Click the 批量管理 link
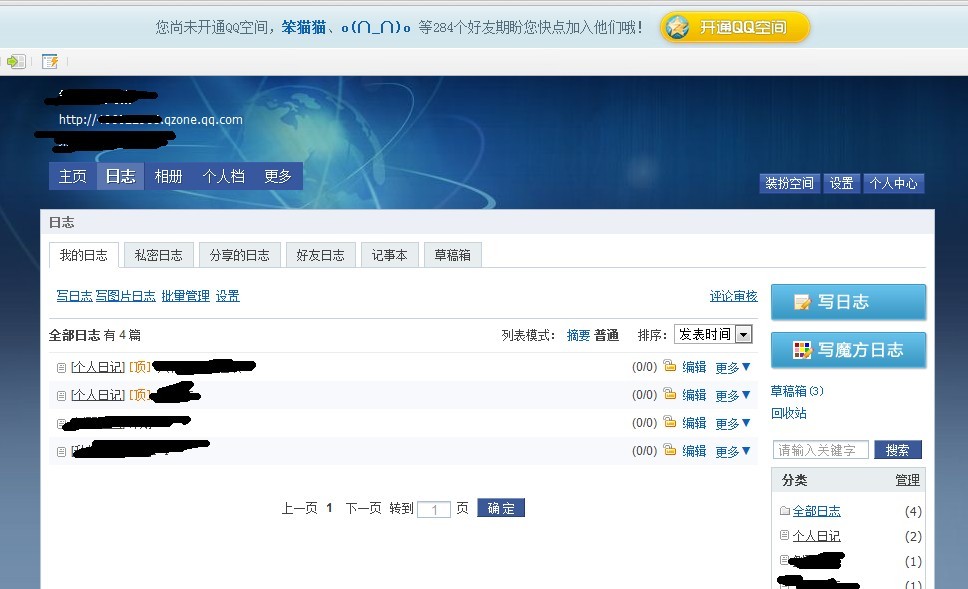Viewport: 968px width, 589px height. coord(185,296)
